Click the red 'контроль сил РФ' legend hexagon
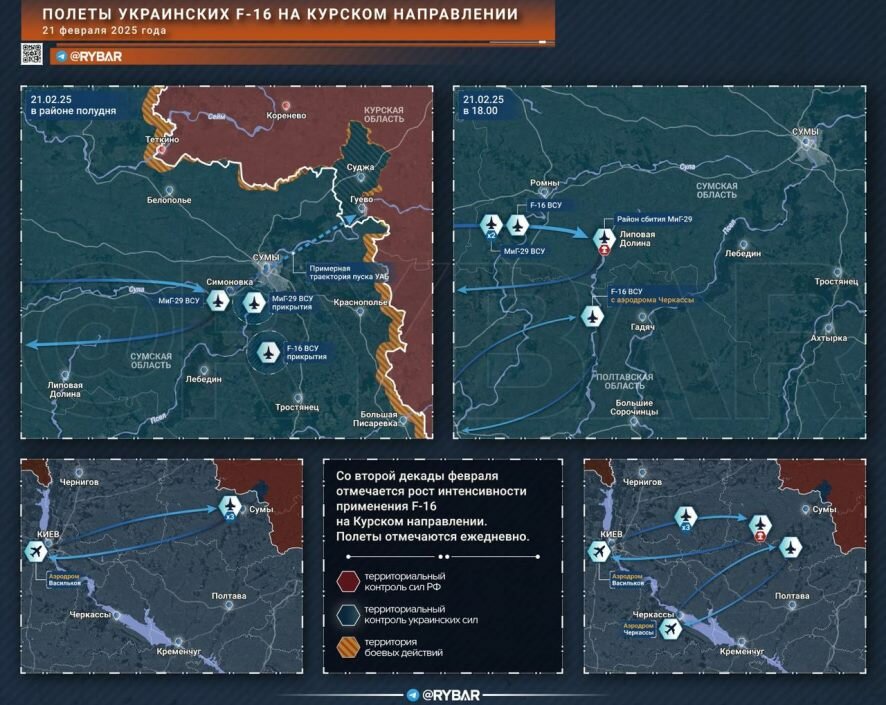This screenshot has height=705, width=886. (348, 581)
